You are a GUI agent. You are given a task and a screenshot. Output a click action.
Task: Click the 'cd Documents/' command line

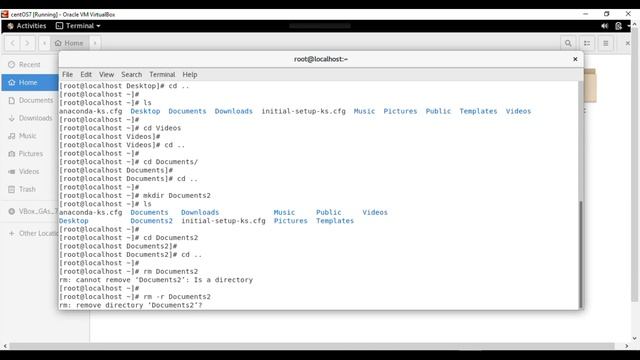tap(129, 162)
